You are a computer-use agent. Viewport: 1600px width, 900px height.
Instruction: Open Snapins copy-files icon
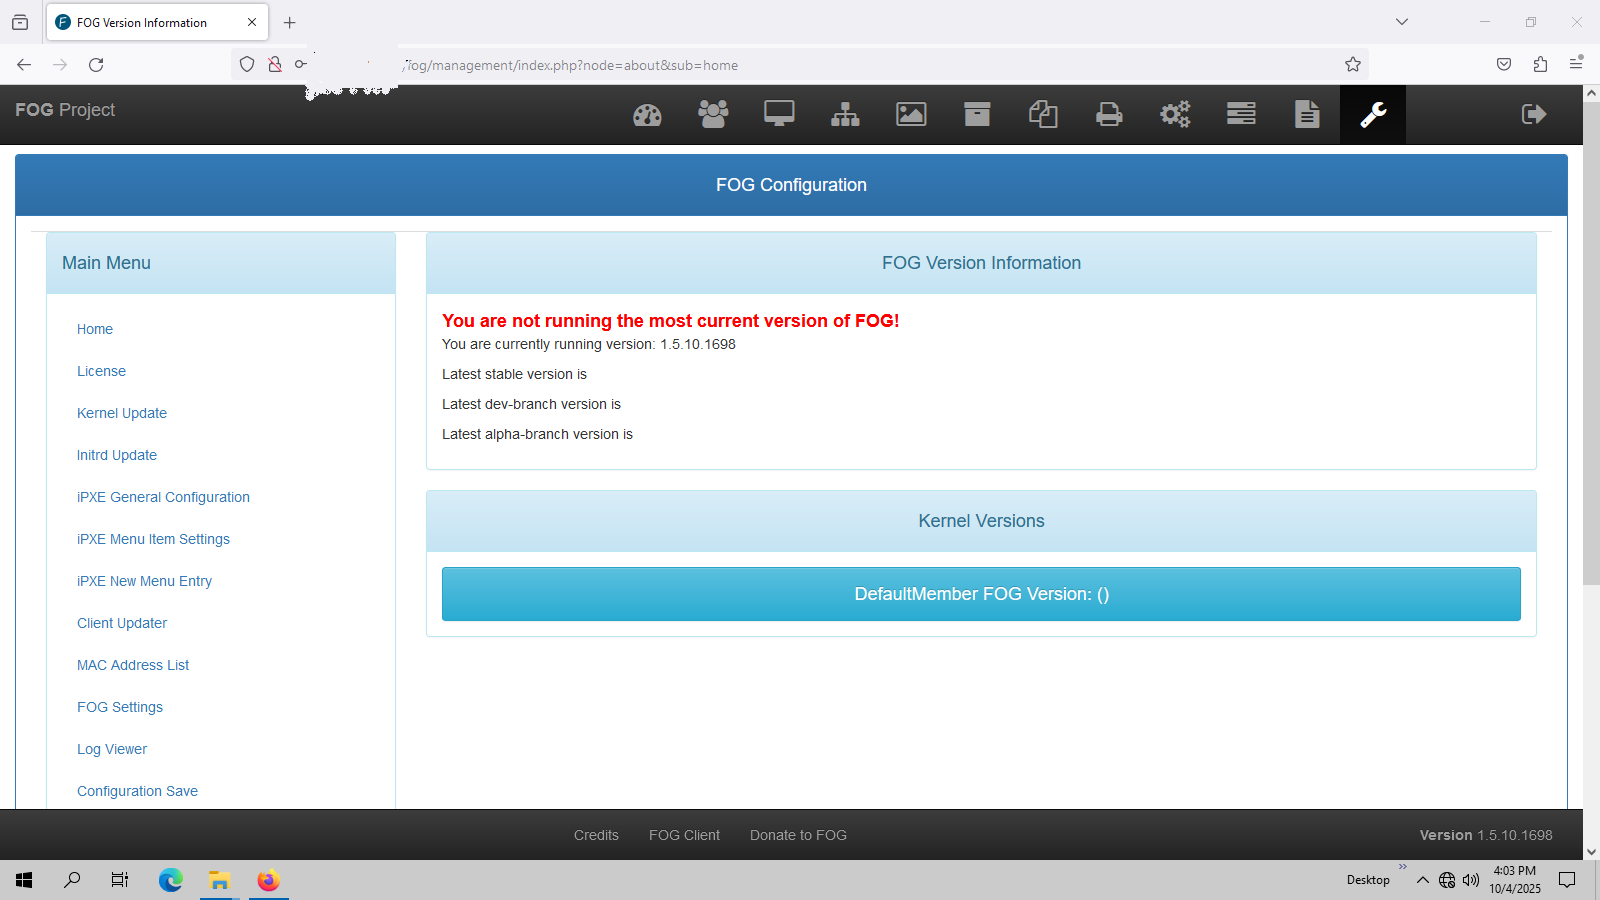pyautogui.click(x=1043, y=114)
